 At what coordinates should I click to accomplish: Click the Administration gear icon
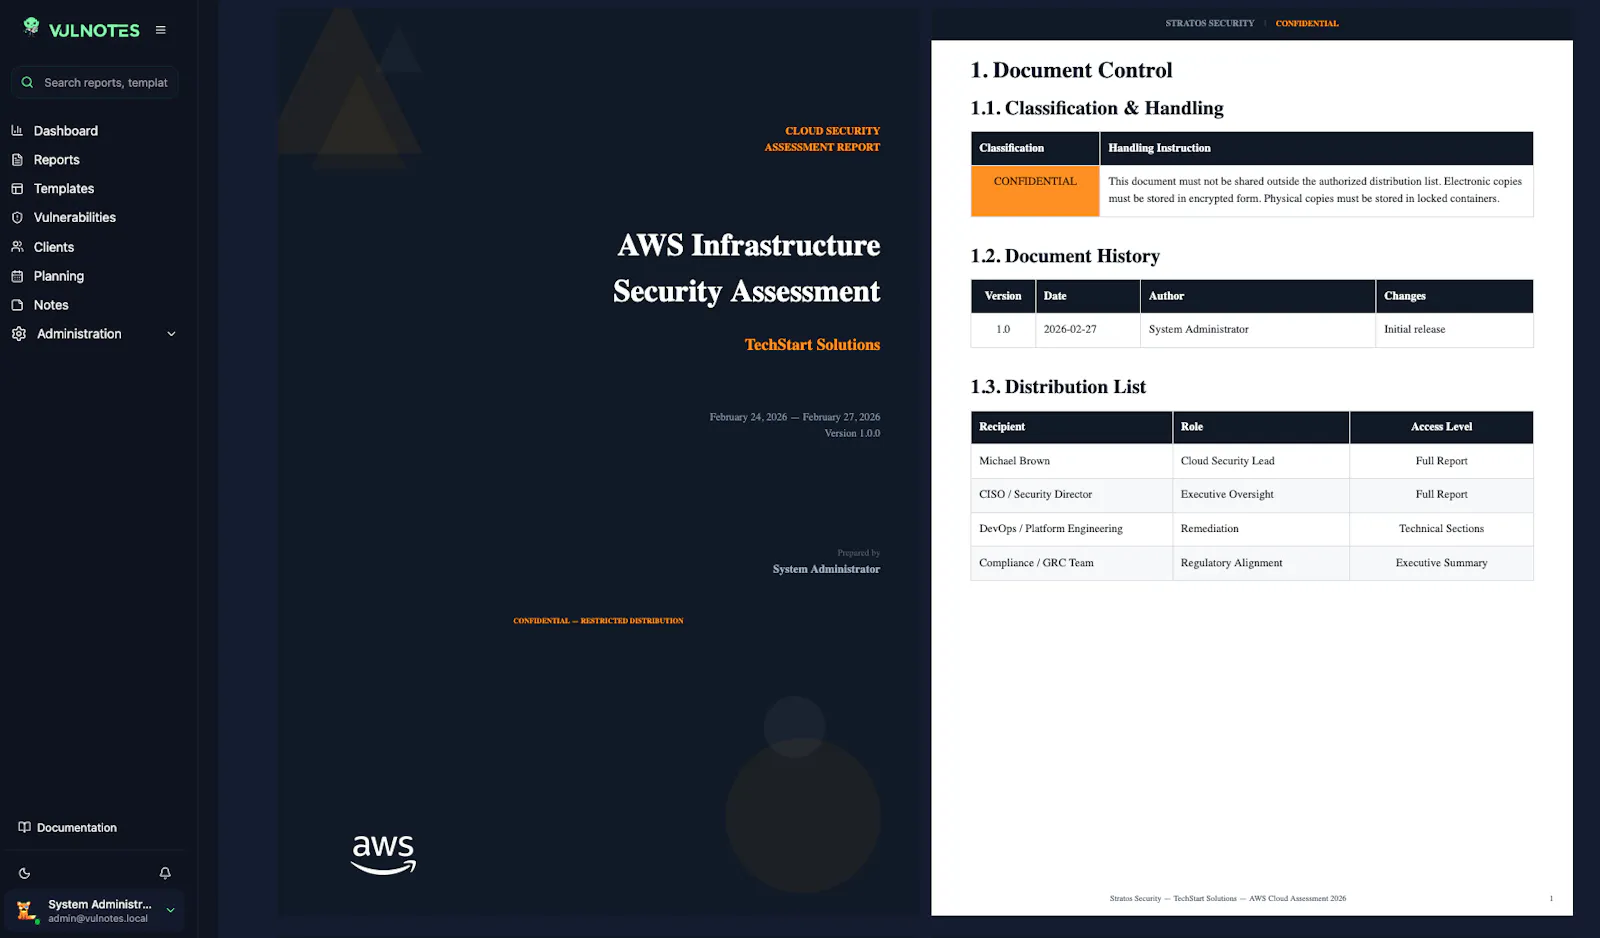tap(19, 334)
